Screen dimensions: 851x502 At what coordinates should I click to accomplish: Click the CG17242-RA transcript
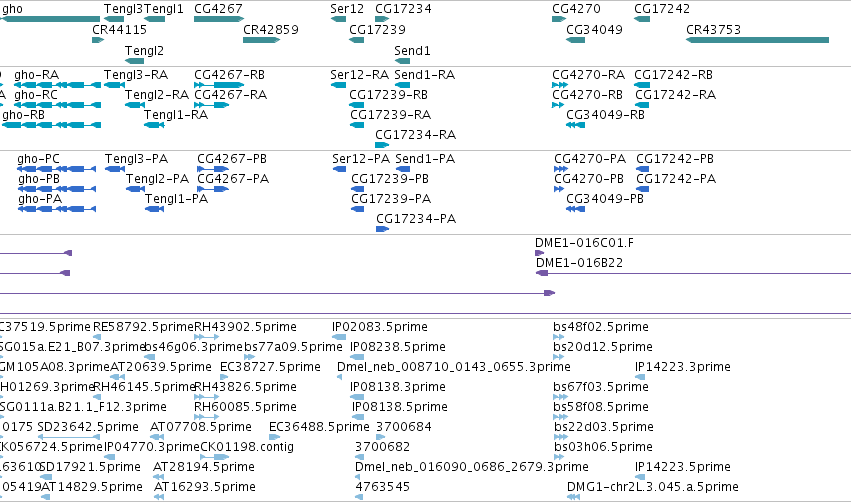click(x=642, y=105)
